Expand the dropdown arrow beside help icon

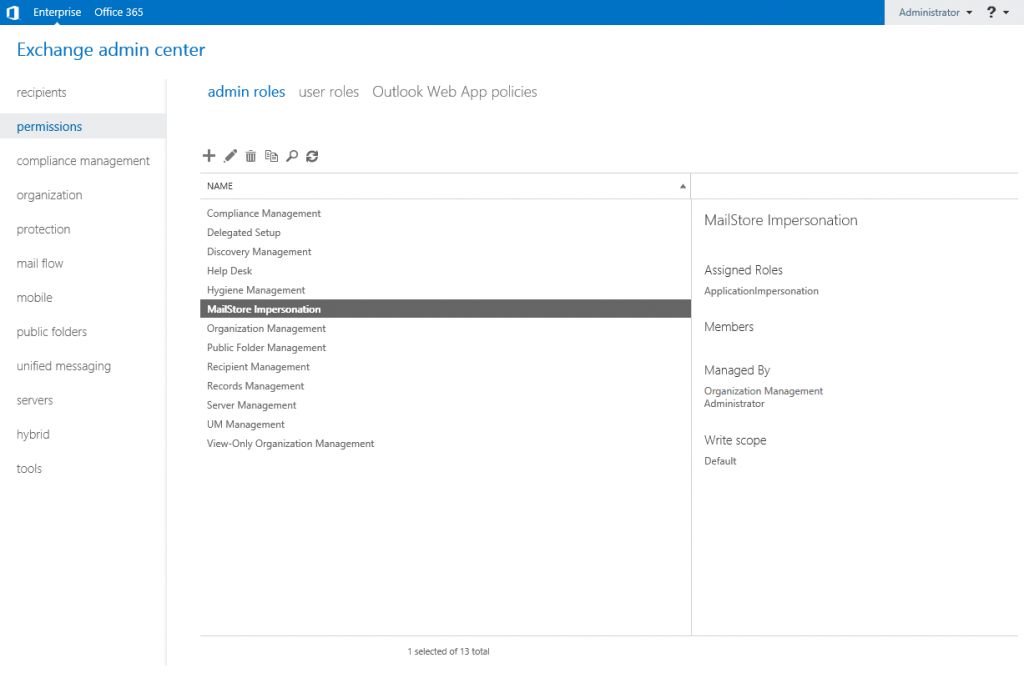point(1006,12)
